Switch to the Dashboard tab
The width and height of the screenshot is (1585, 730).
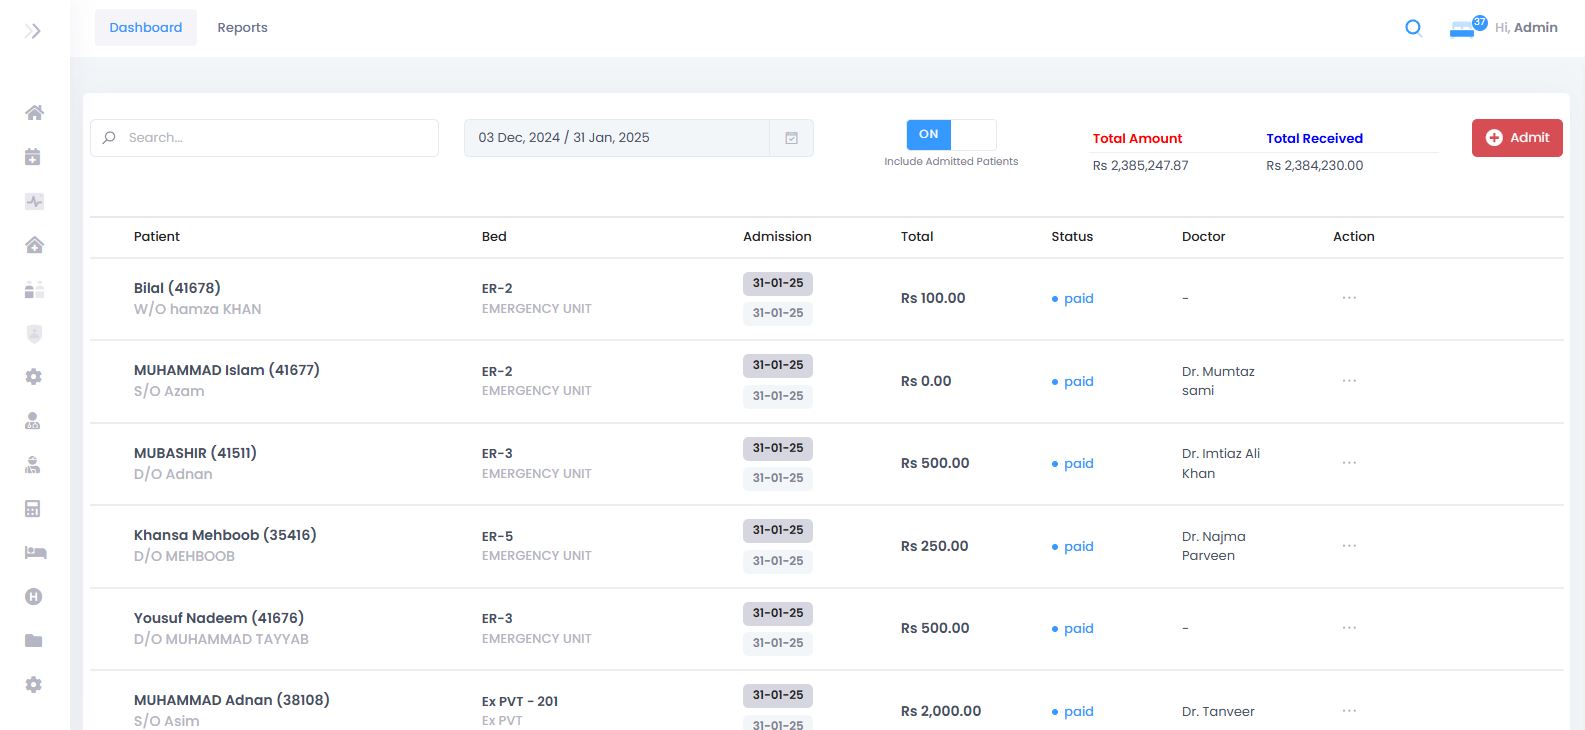click(146, 28)
